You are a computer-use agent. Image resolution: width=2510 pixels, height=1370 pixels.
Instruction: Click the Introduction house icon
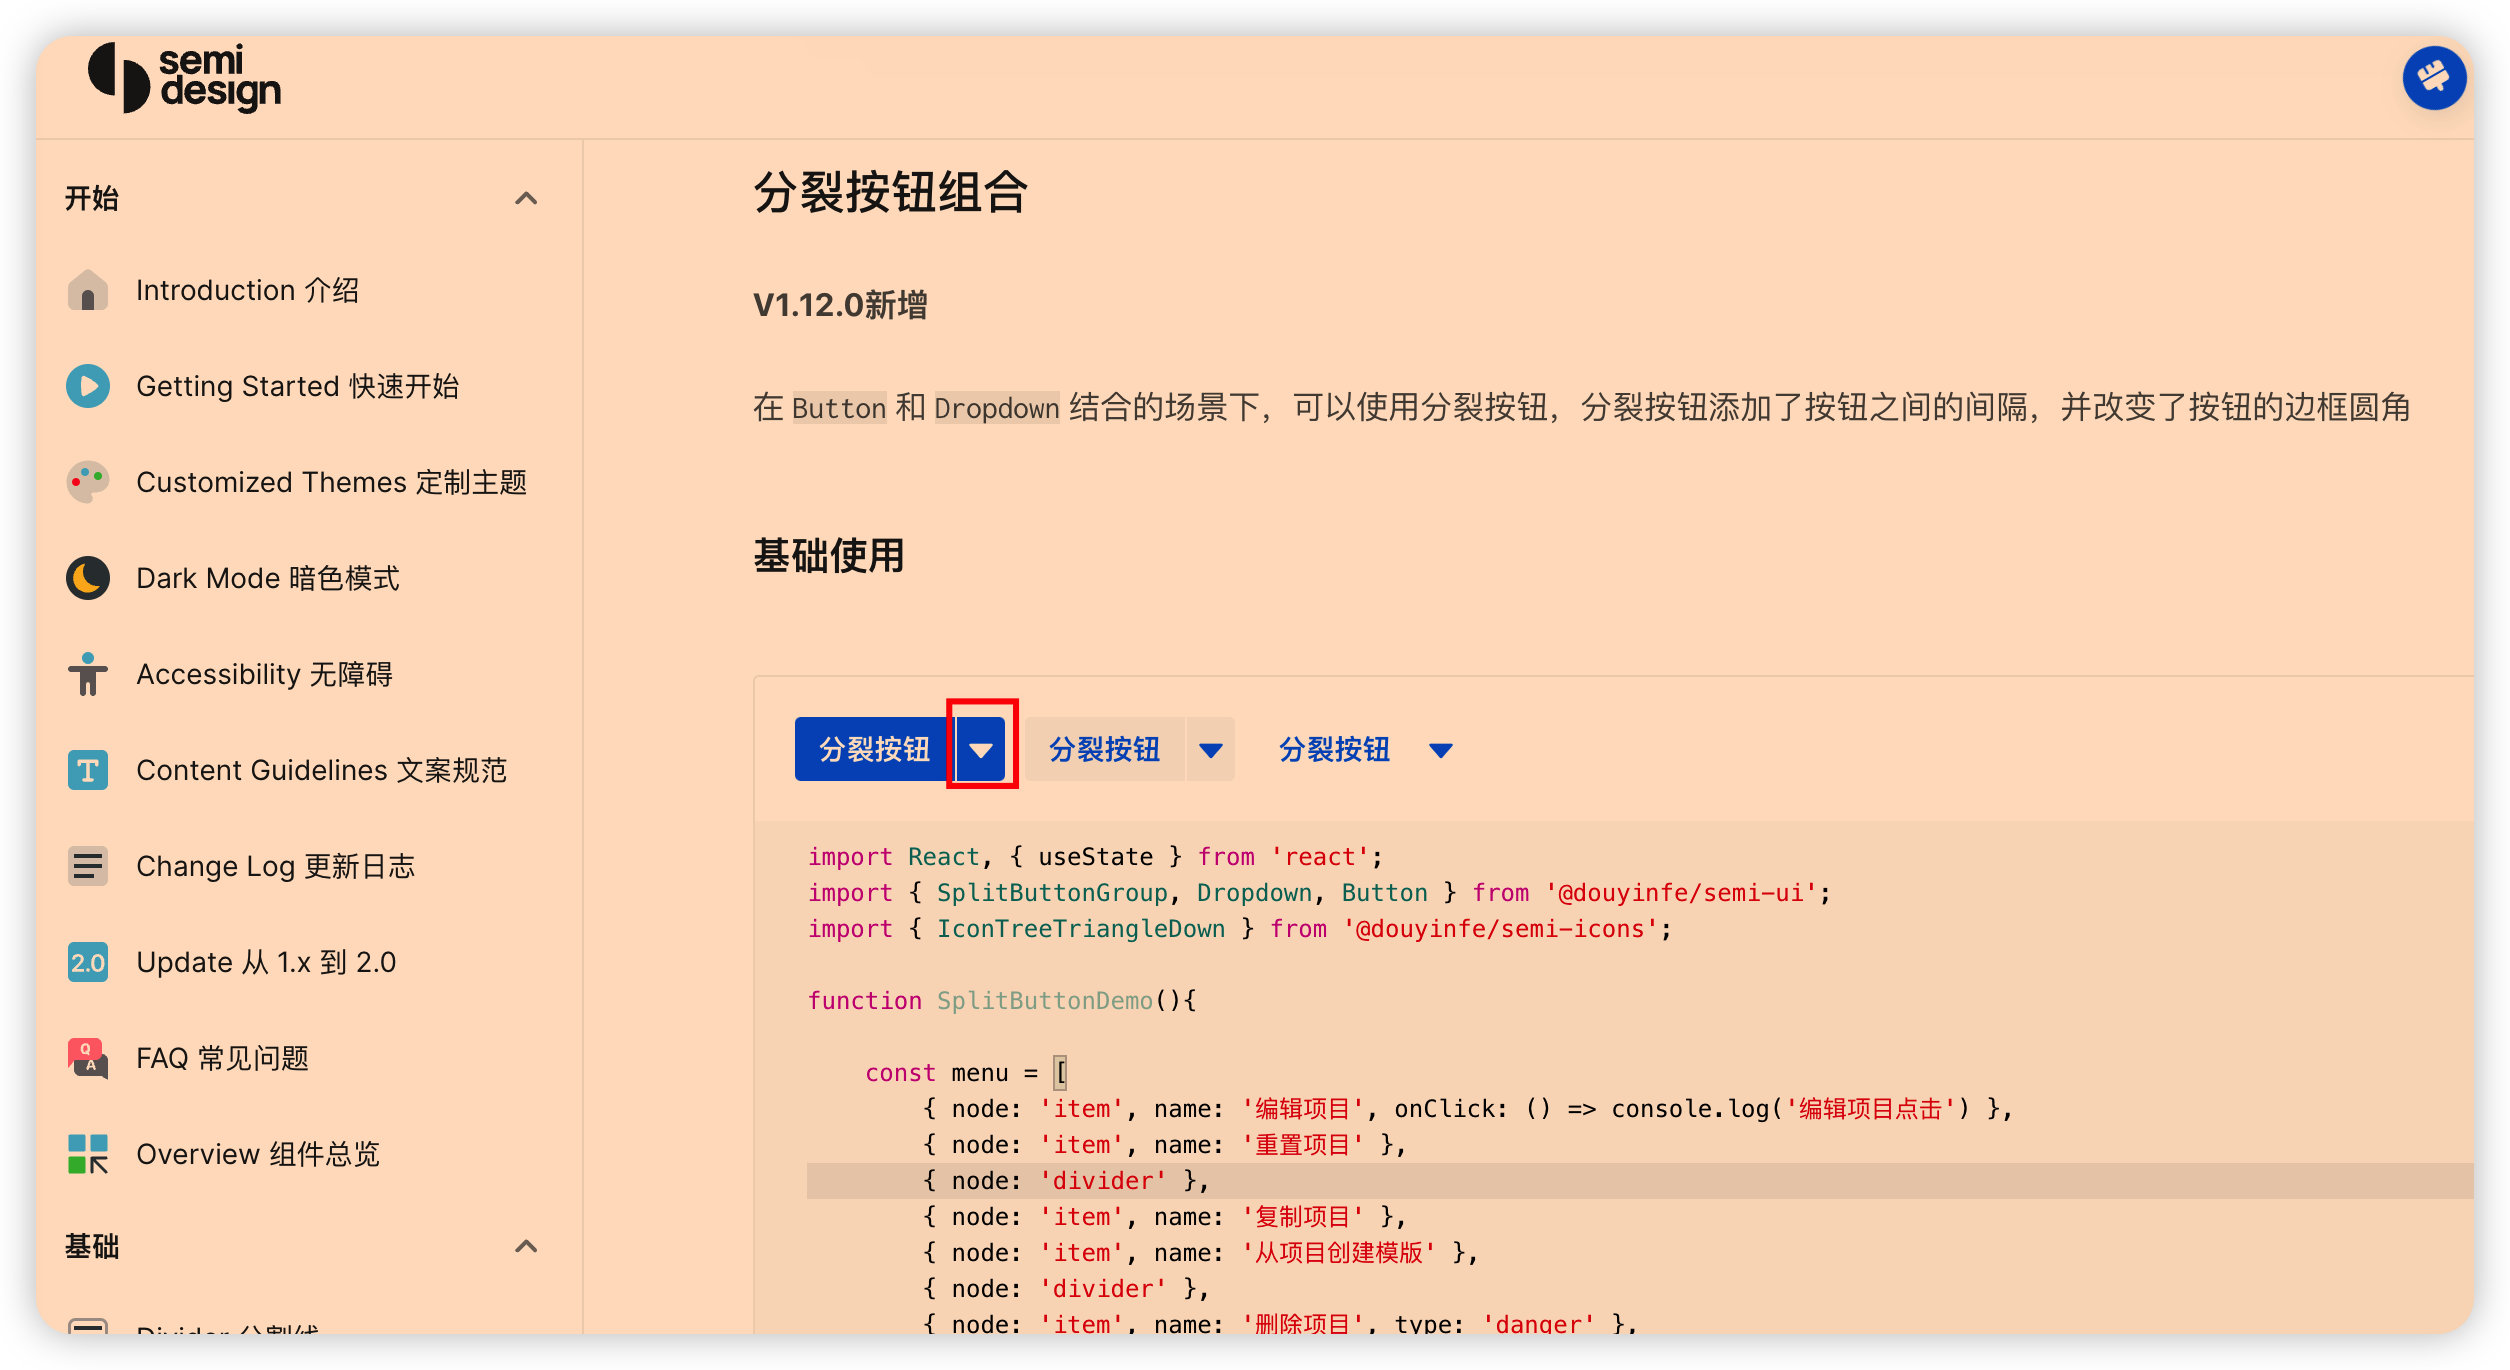pyautogui.click(x=88, y=290)
